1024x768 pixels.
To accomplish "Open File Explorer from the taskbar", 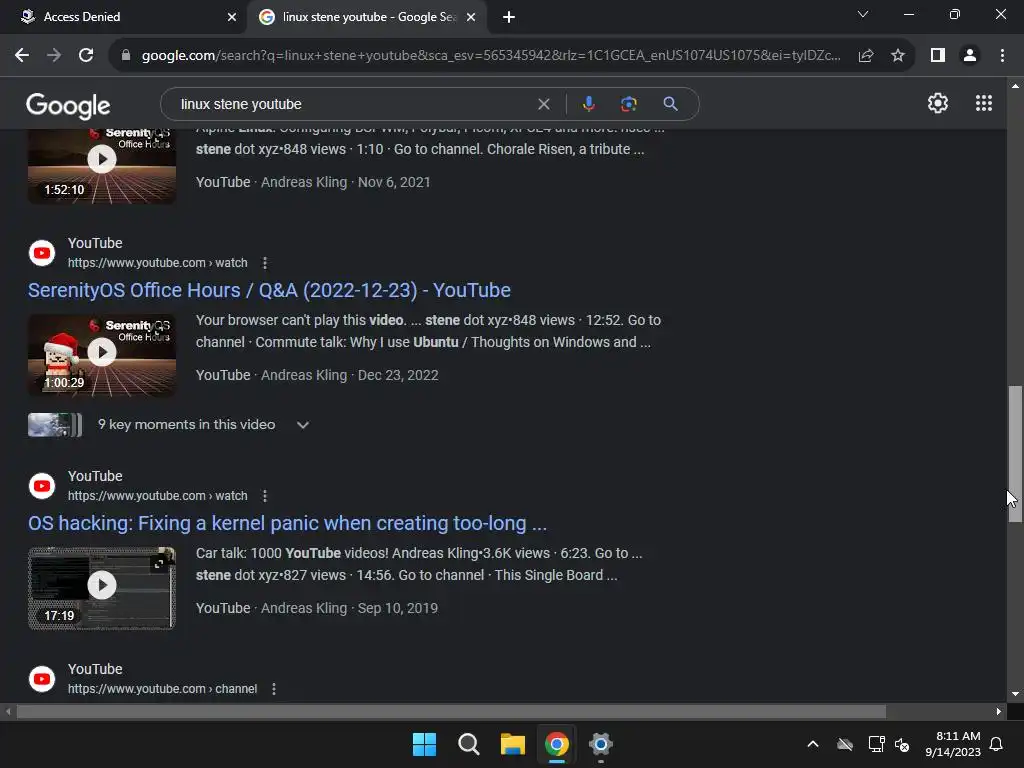I will tap(513, 744).
